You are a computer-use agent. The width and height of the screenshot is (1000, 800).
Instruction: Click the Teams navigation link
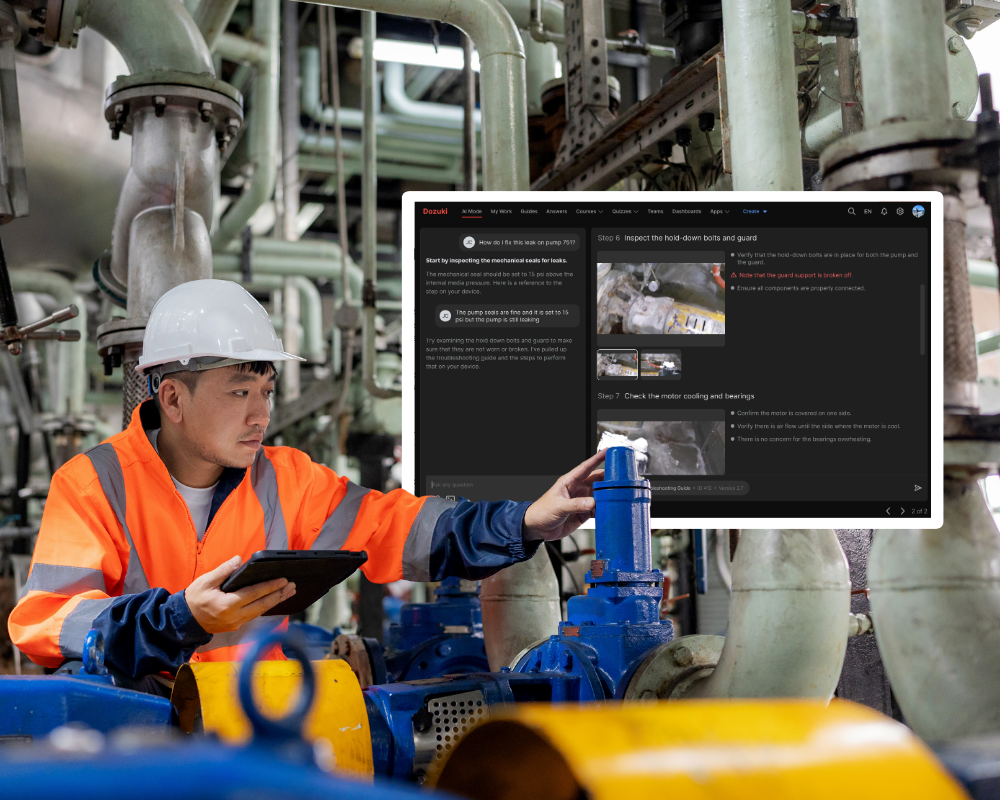[653, 211]
